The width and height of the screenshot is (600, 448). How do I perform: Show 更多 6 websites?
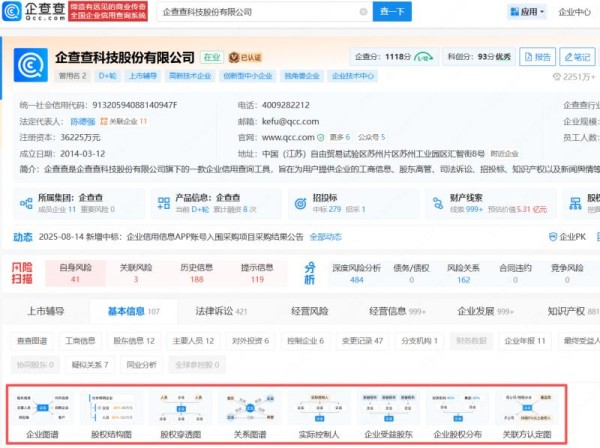click(340, 137)
